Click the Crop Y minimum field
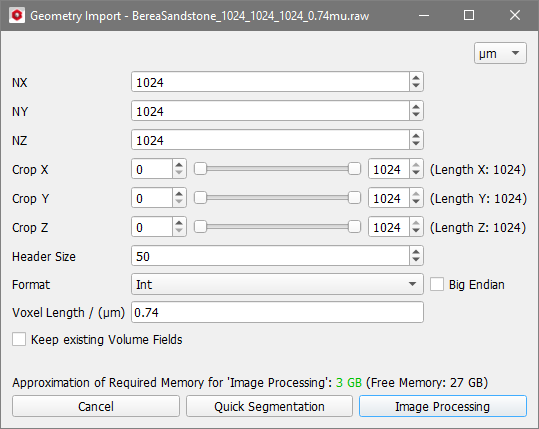 click(x=152, y=198)
